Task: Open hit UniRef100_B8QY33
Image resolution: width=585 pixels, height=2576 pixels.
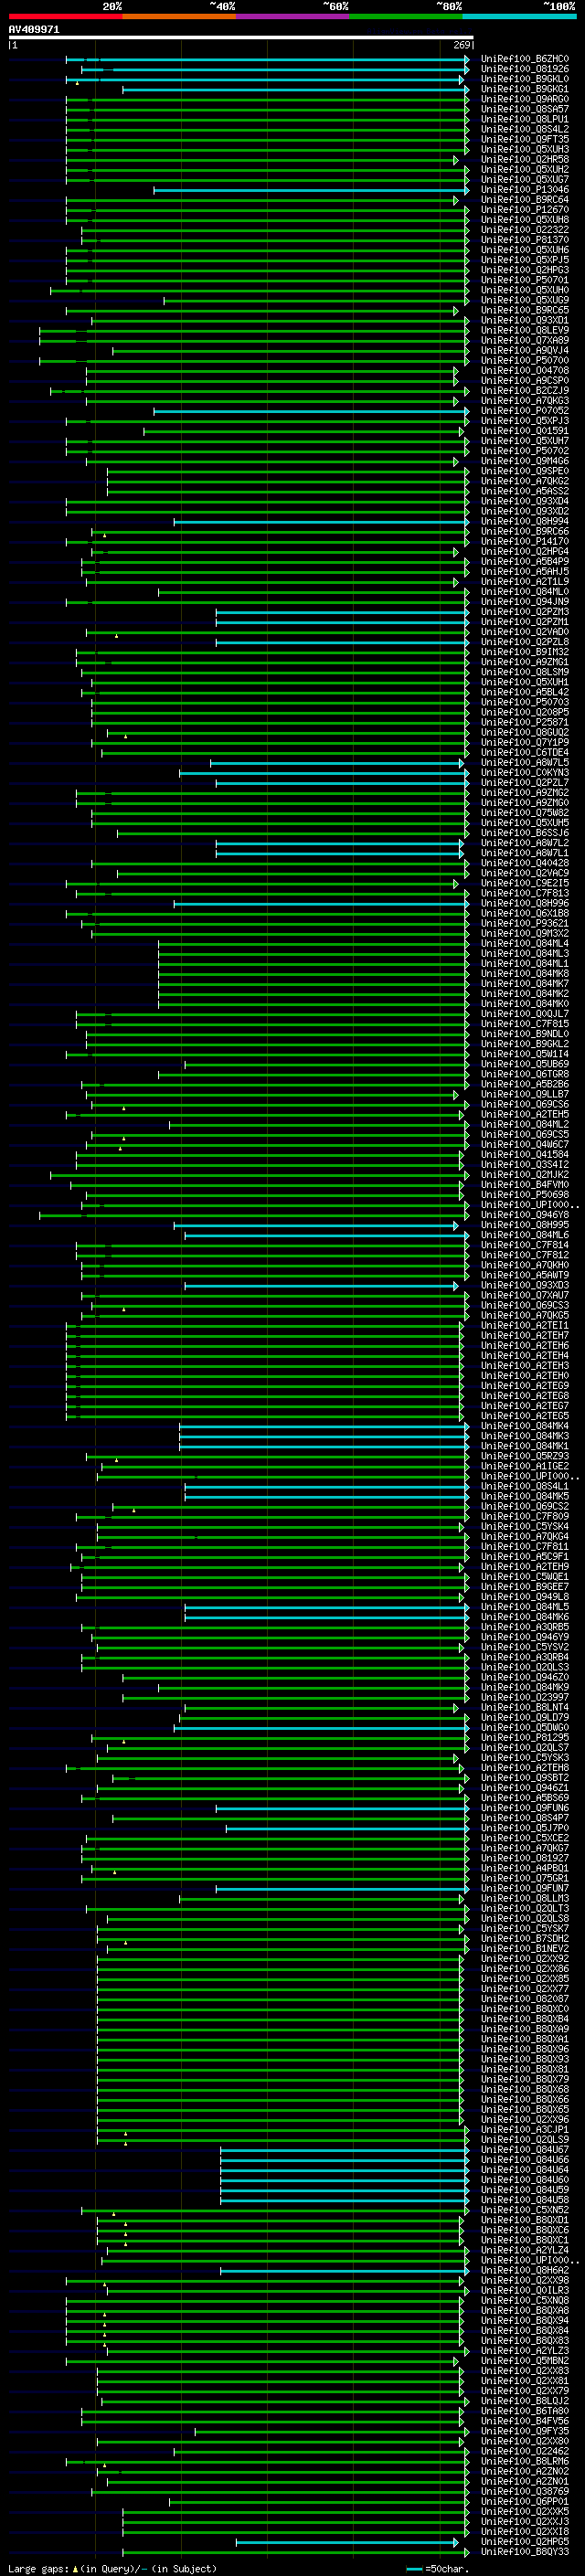Action: point(525,2552)
